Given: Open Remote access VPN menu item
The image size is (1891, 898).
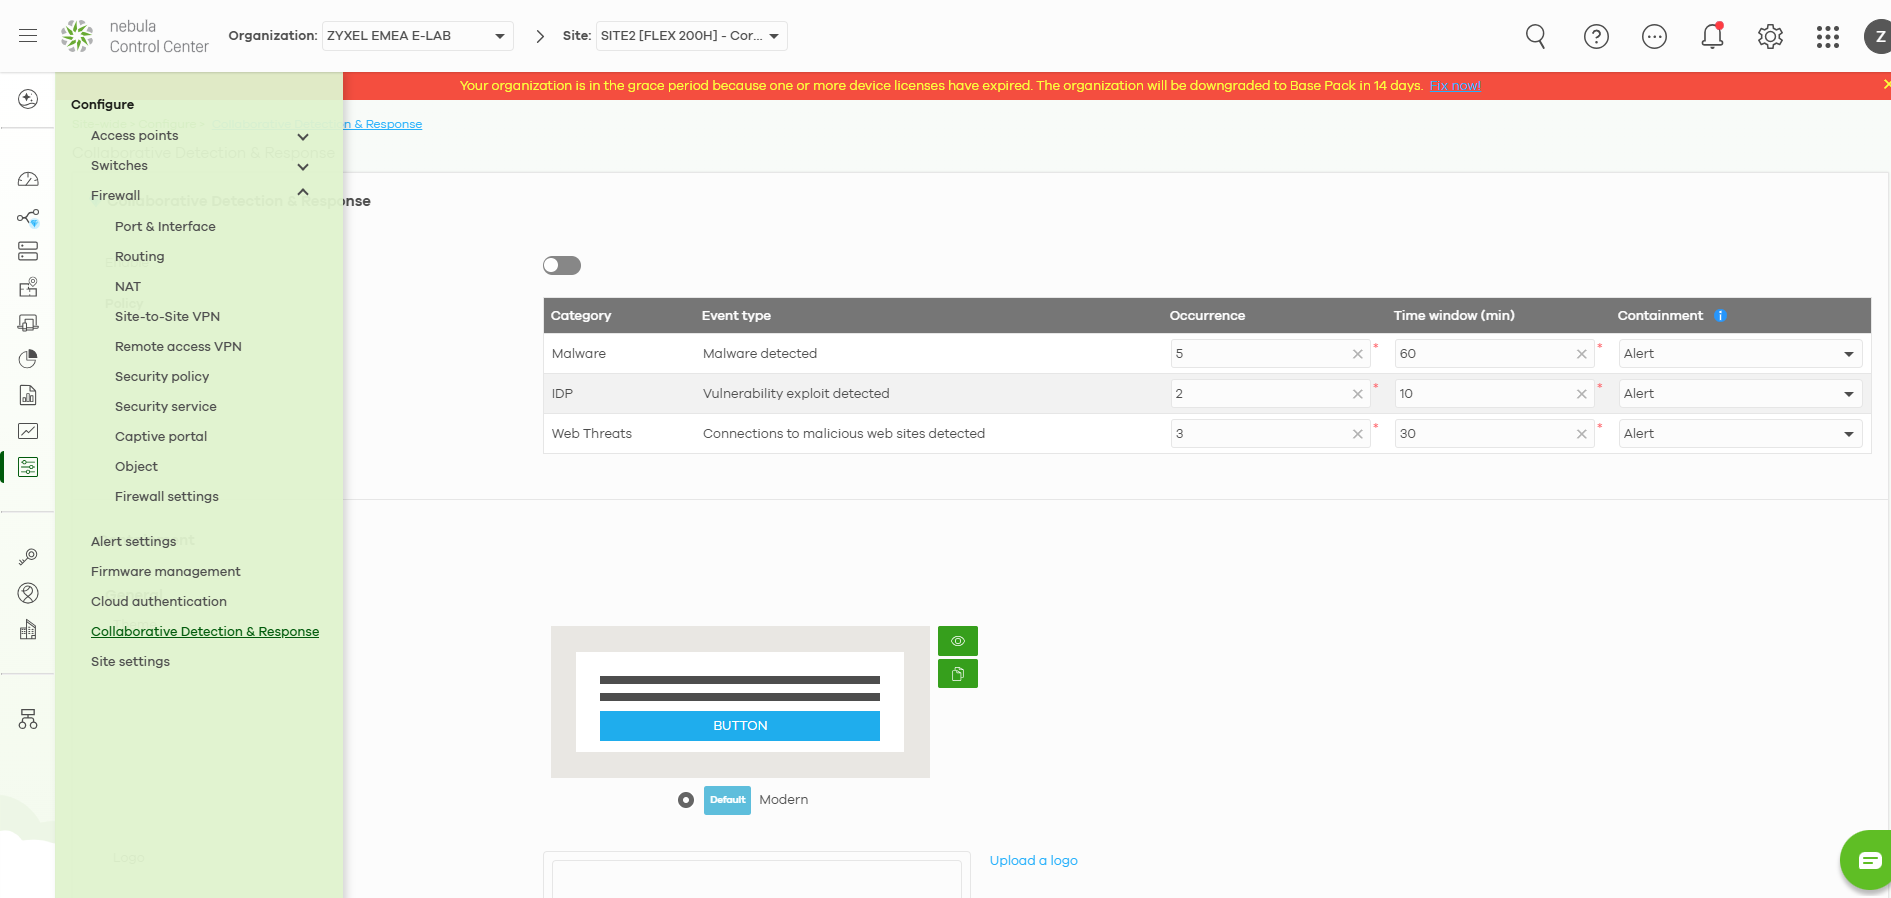Looking at the screenshot, I should (178, 347).
